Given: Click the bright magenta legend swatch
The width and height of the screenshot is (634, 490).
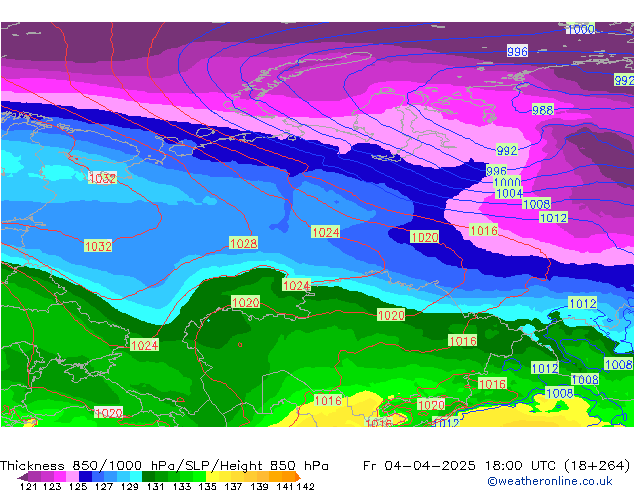Looking at the screenshot, I should pos(60,477).
